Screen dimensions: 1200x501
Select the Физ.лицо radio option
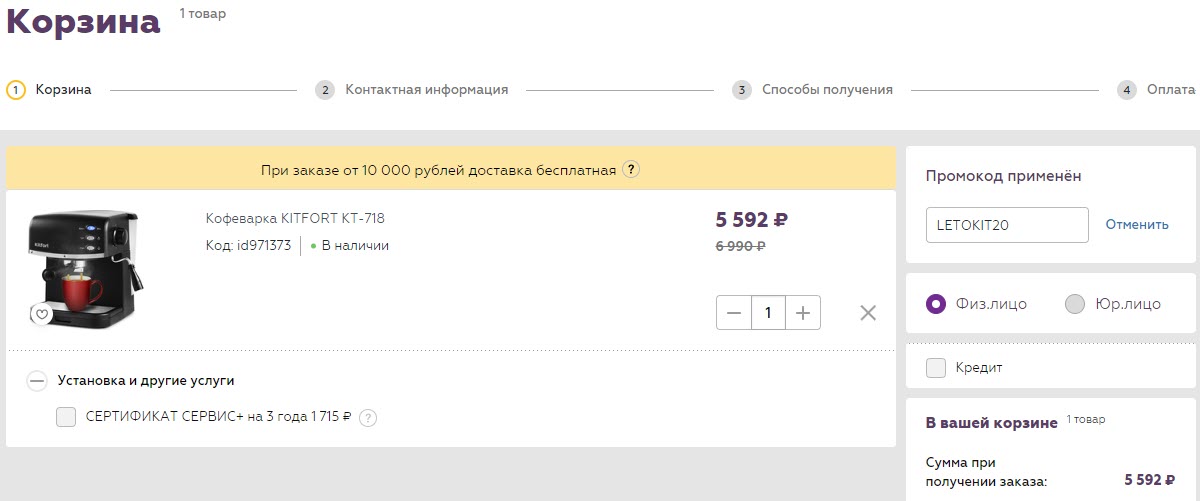pos(936,304)
